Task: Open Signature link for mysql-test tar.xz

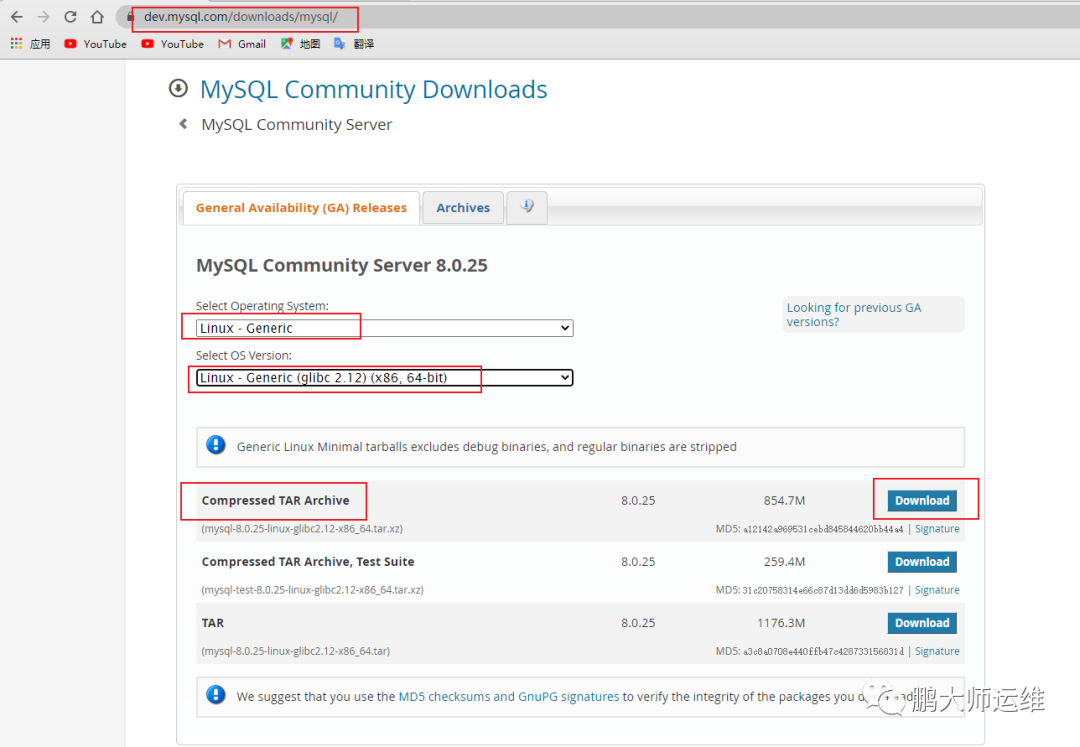Action: [937, 590]
